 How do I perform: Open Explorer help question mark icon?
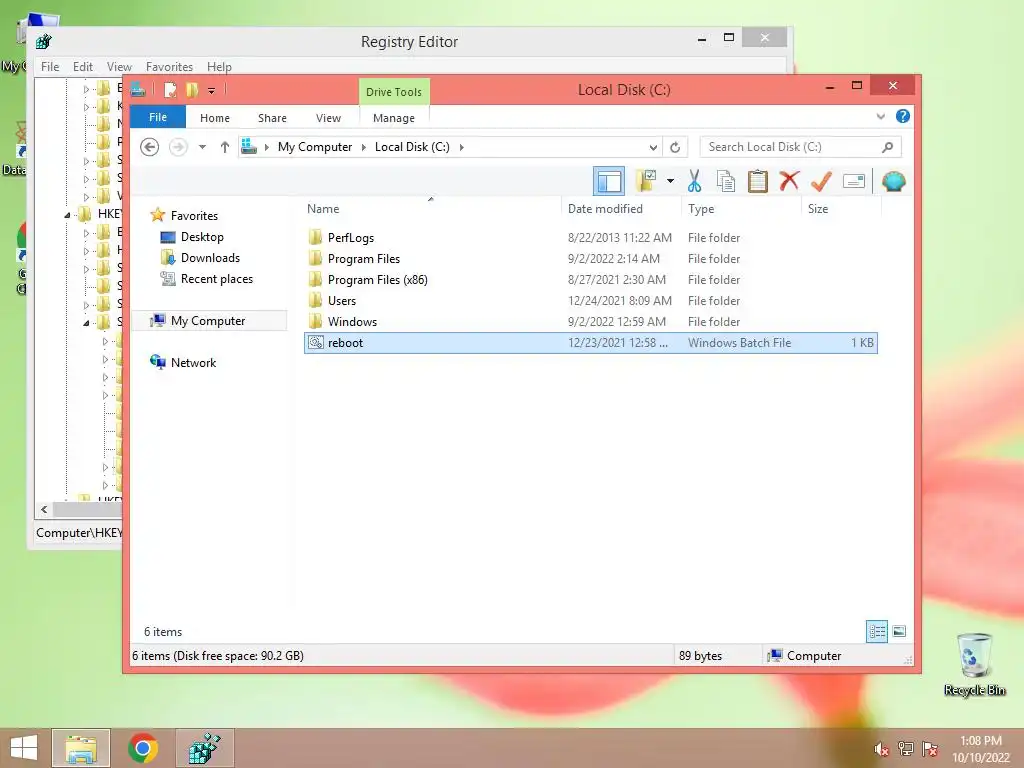[x=903, y=116]
